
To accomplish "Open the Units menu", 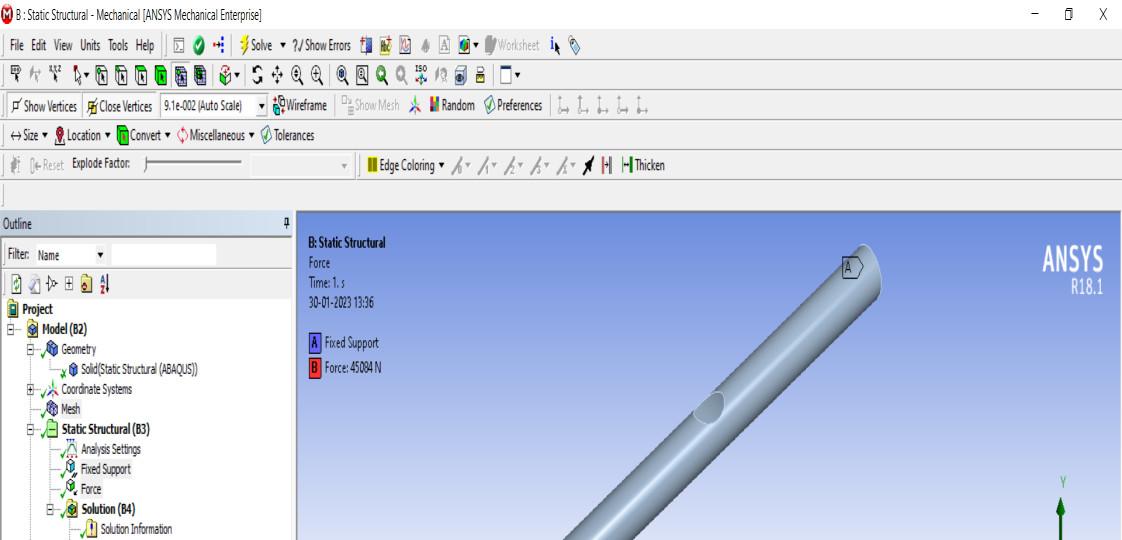I will coord(90,46).
